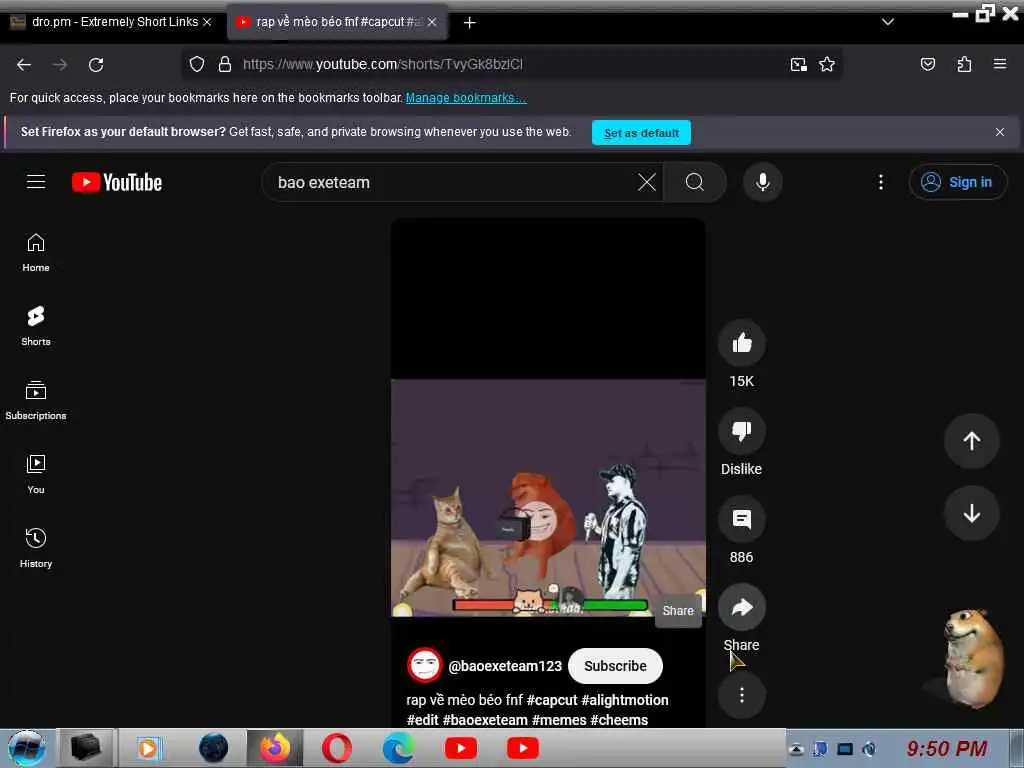
Task: Close the dro.pm tab
Action: 207,22
